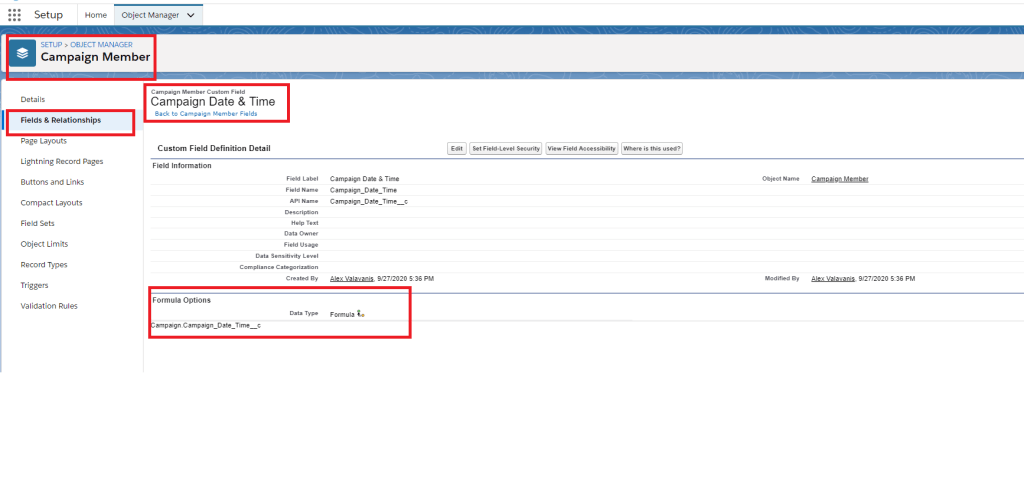The height and width of the screenshot is (485, 1024).
Task: Open View Field Accessibility
Action: [x=581, y=148]
